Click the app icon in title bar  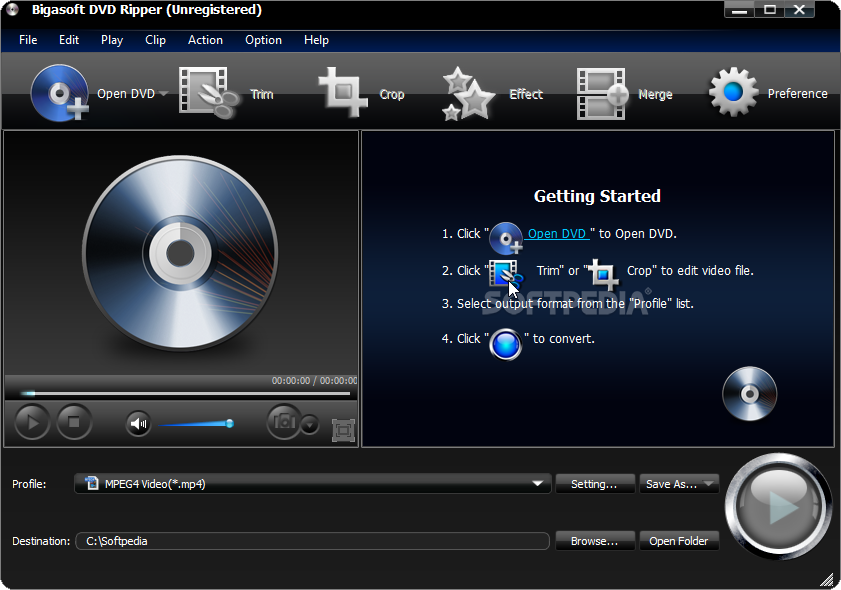point(12,10)
